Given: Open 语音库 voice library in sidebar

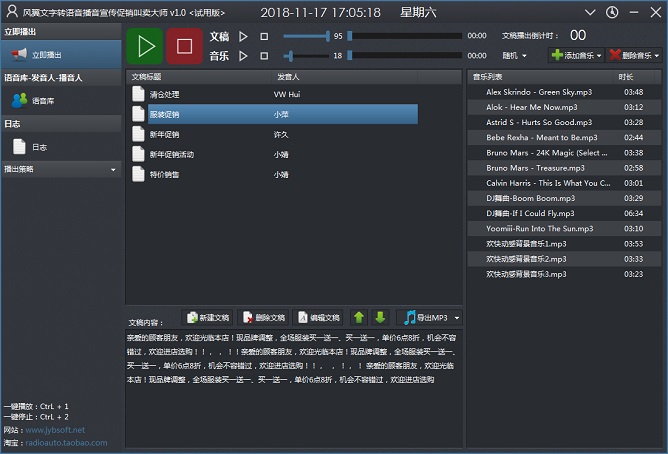Looking at the screenshot, I should 61,101.
